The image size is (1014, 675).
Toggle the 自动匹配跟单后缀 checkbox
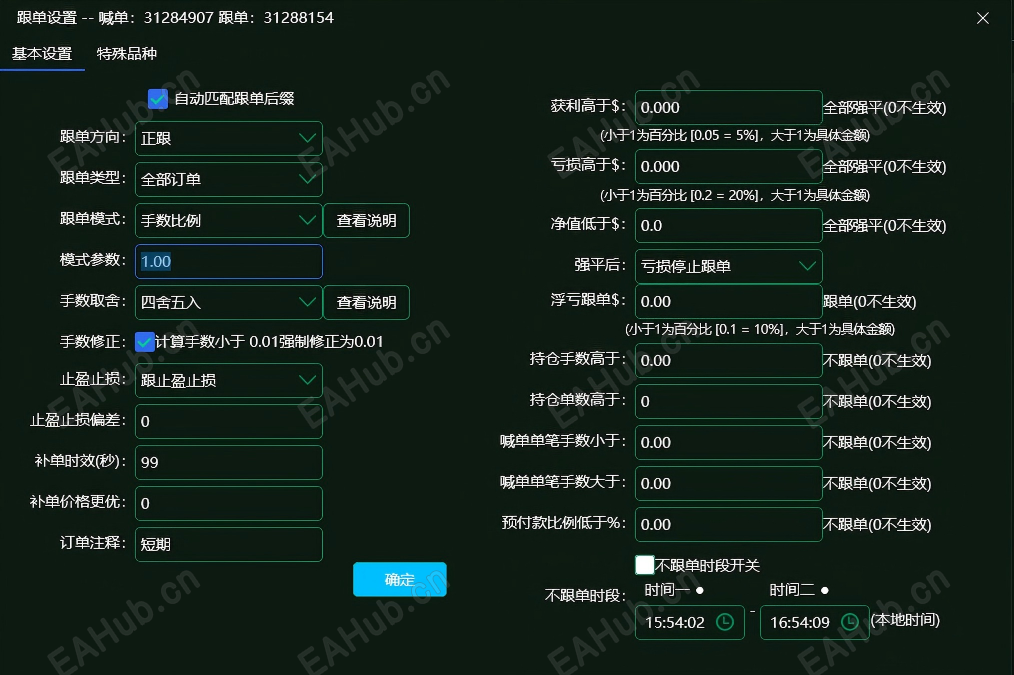(158, 98)
